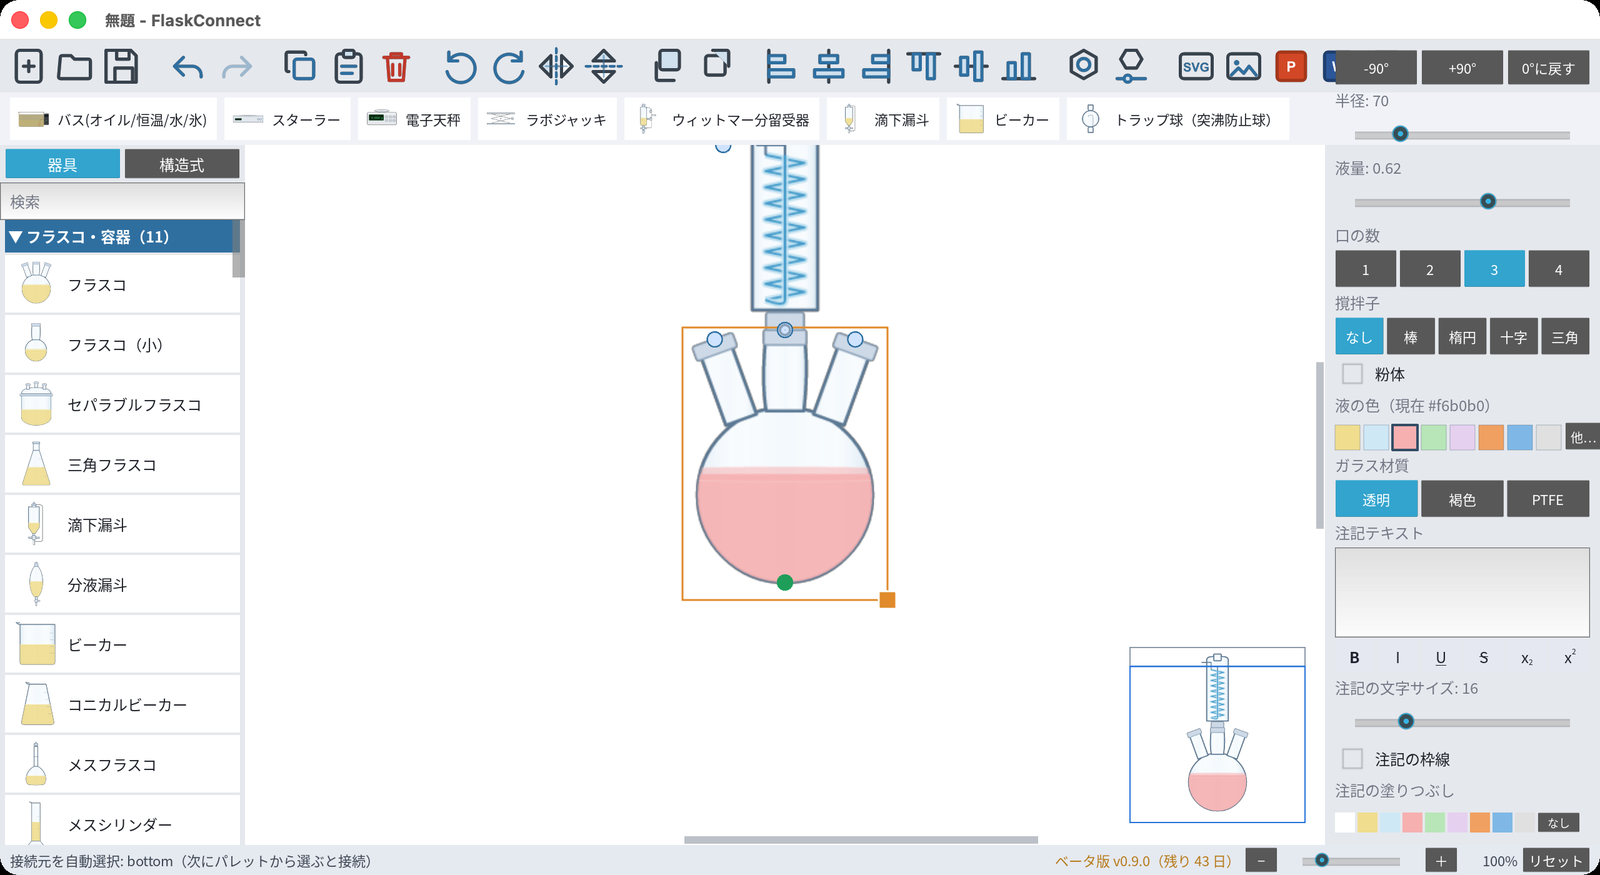Select the 器具 tab
Image resolution: width=1600 pixels, height=875 pixels.
[x=62, y=165]
